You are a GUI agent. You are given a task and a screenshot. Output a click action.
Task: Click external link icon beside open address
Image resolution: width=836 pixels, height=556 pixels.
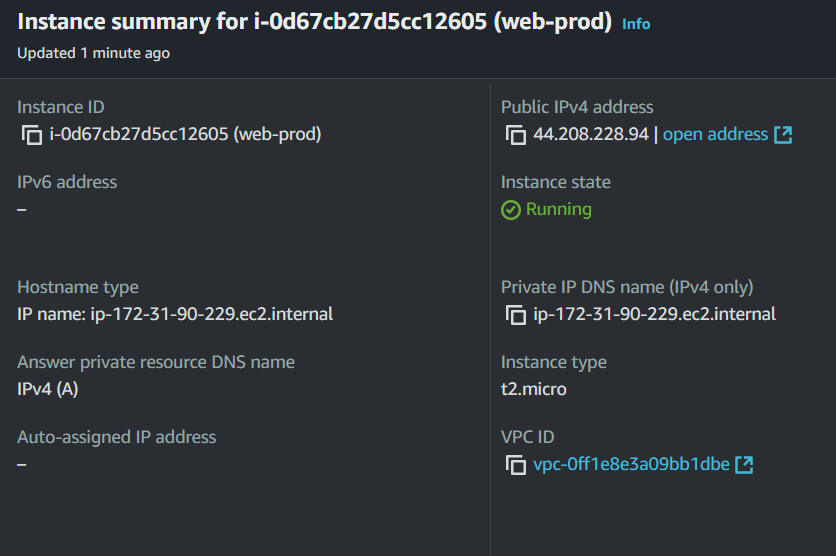point(783,135)
